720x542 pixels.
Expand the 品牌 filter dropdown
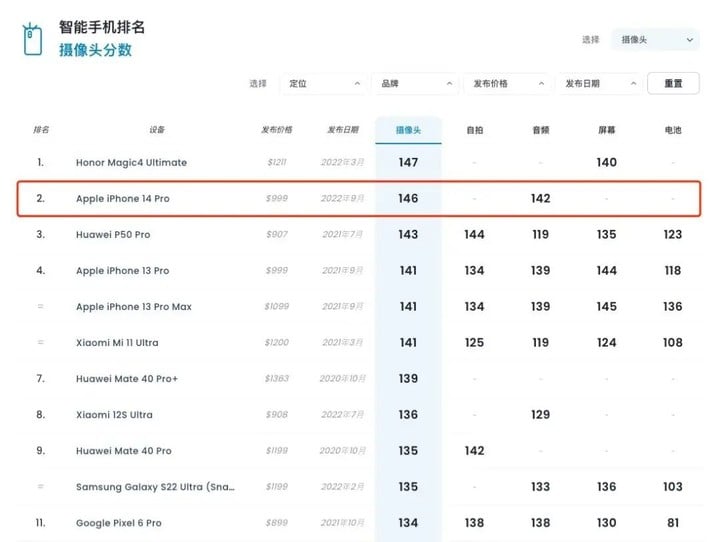coord(416,84)
